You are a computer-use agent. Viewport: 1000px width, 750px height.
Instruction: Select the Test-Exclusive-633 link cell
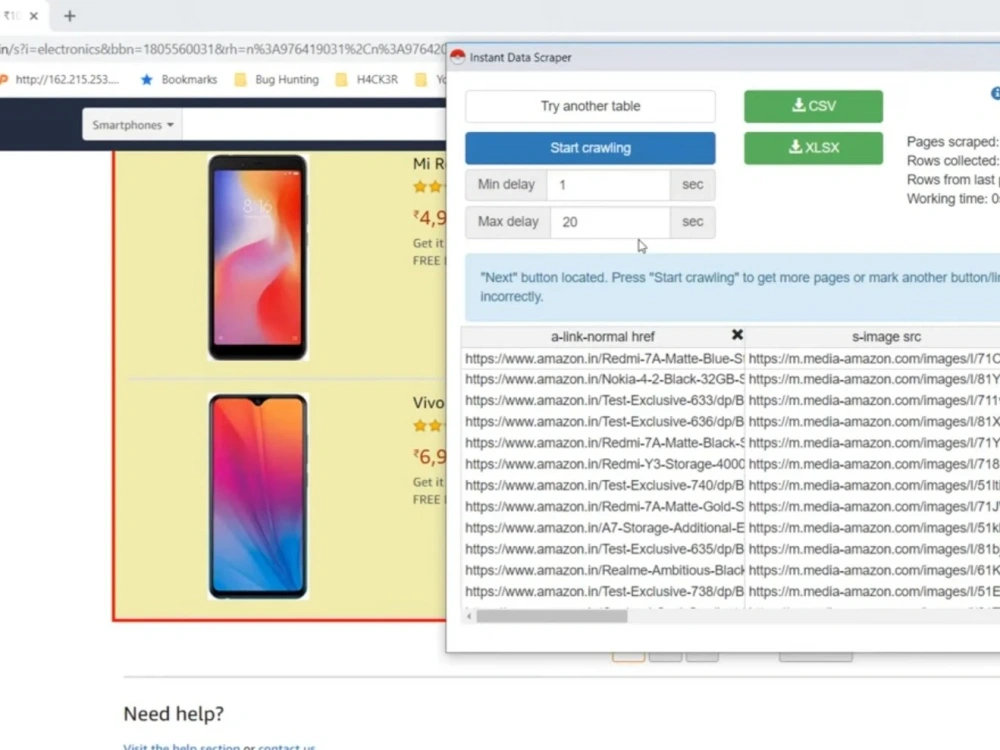click(x=603, y=401)
